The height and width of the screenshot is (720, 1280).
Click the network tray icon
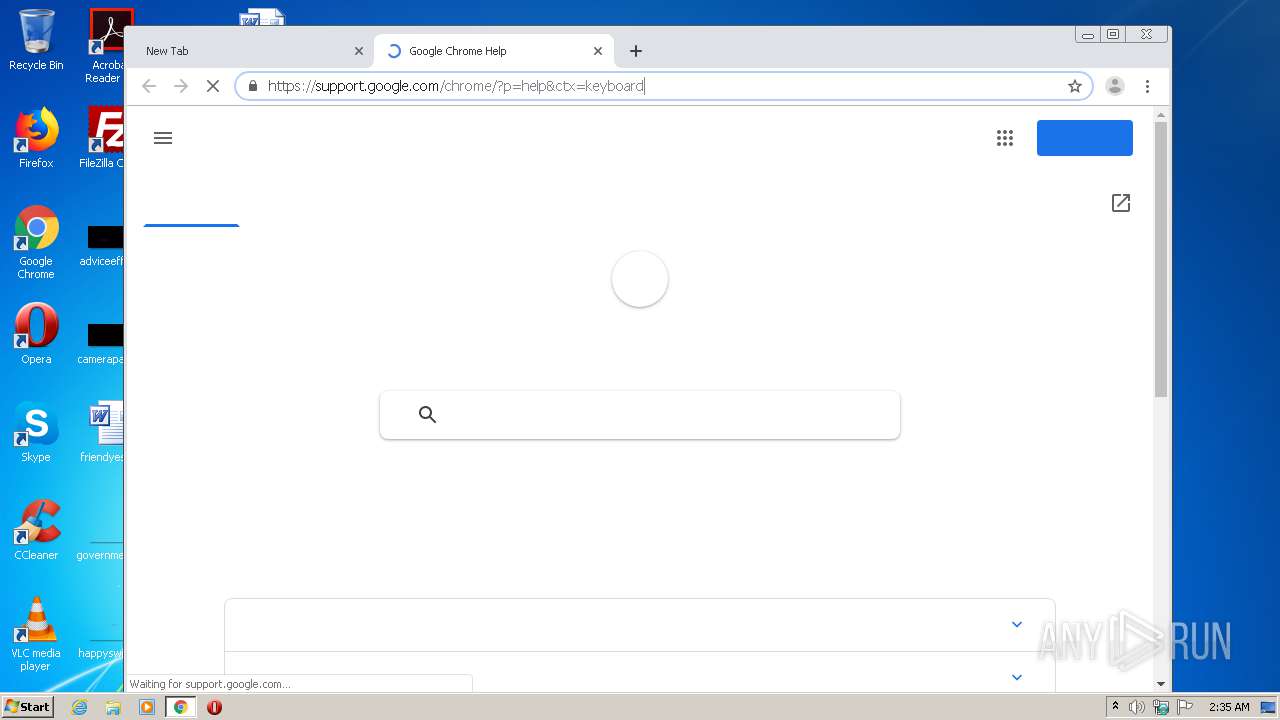point(1161,707)
